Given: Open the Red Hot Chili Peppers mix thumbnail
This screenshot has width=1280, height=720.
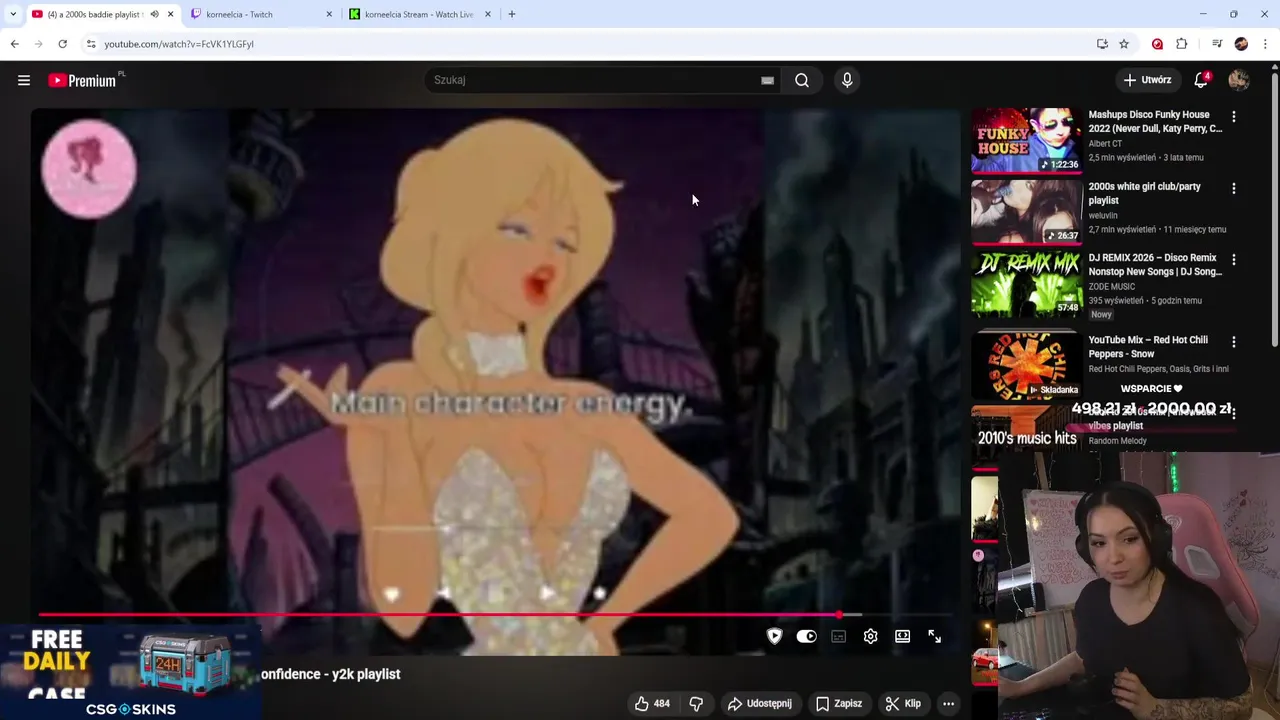Looking at the screenshot, I should (x=1027, y=365).
